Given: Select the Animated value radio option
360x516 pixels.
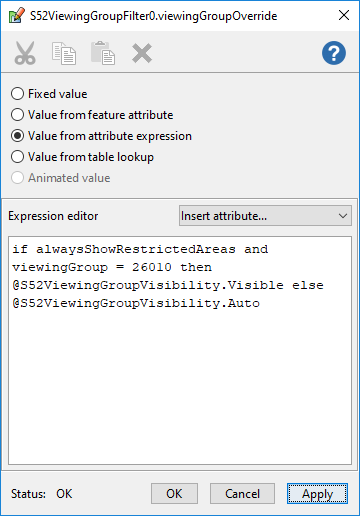Looking at the screenshot, I should [60, 178].
